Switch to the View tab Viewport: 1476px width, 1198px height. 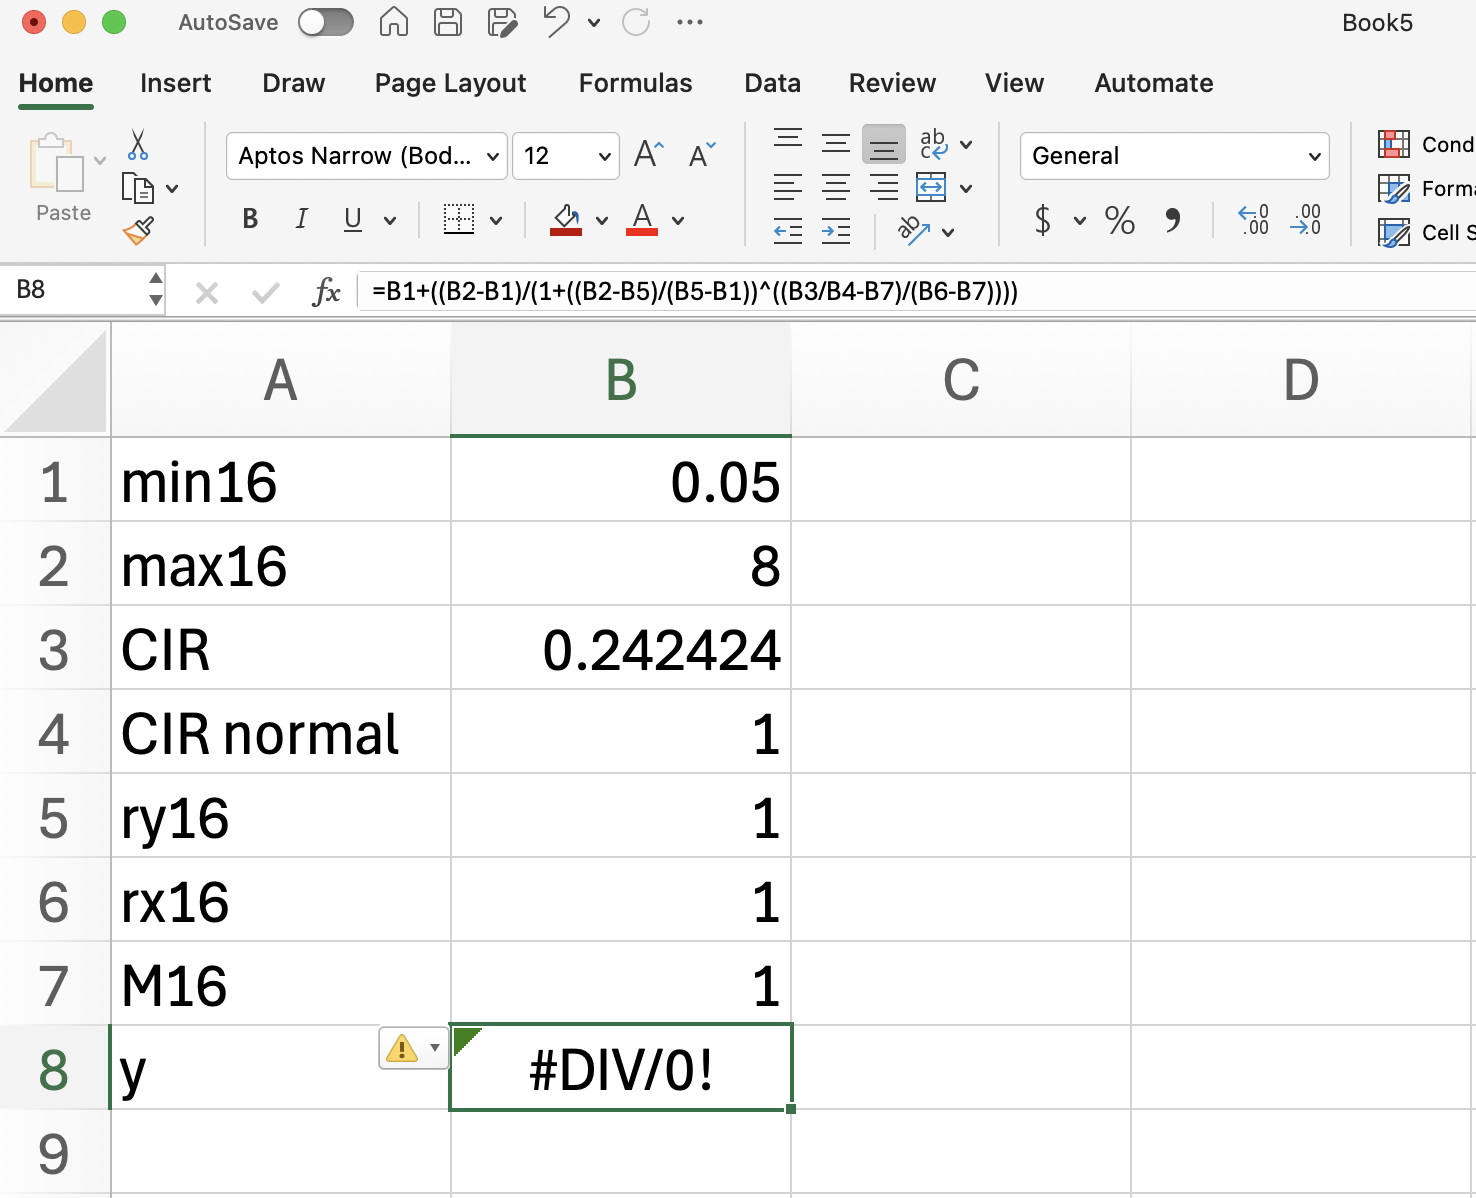tap(1014, 83)
